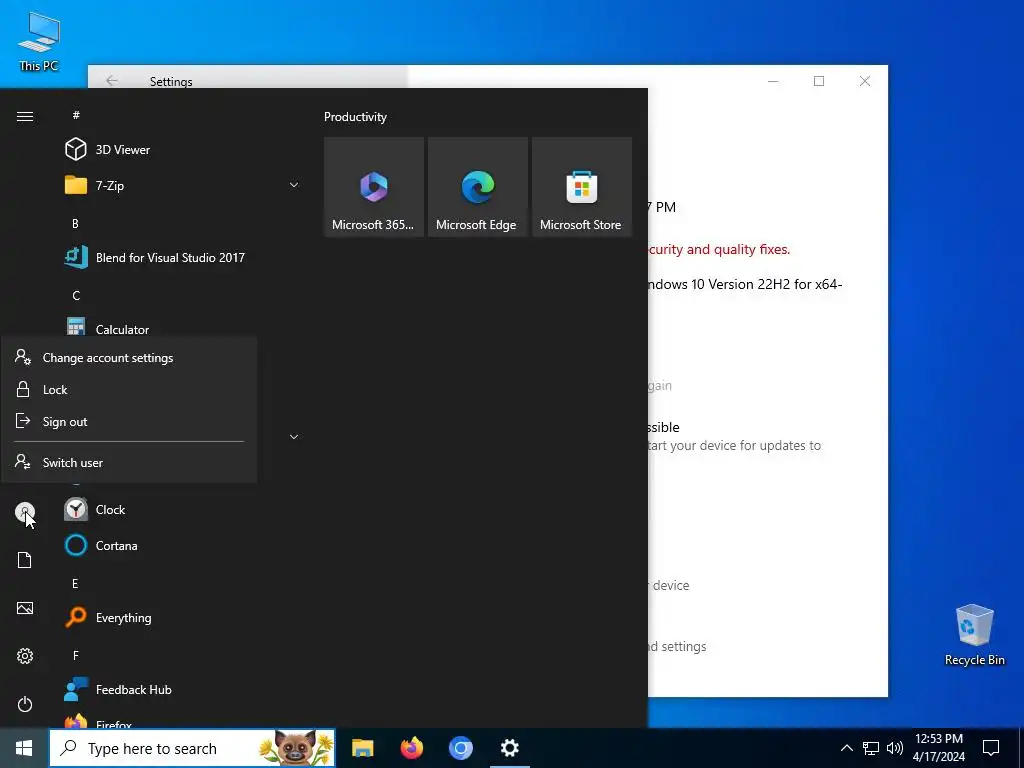Go back in the Settings window
The height and width of the screenshot is (768, 1024).
click(x=112, y=80)
